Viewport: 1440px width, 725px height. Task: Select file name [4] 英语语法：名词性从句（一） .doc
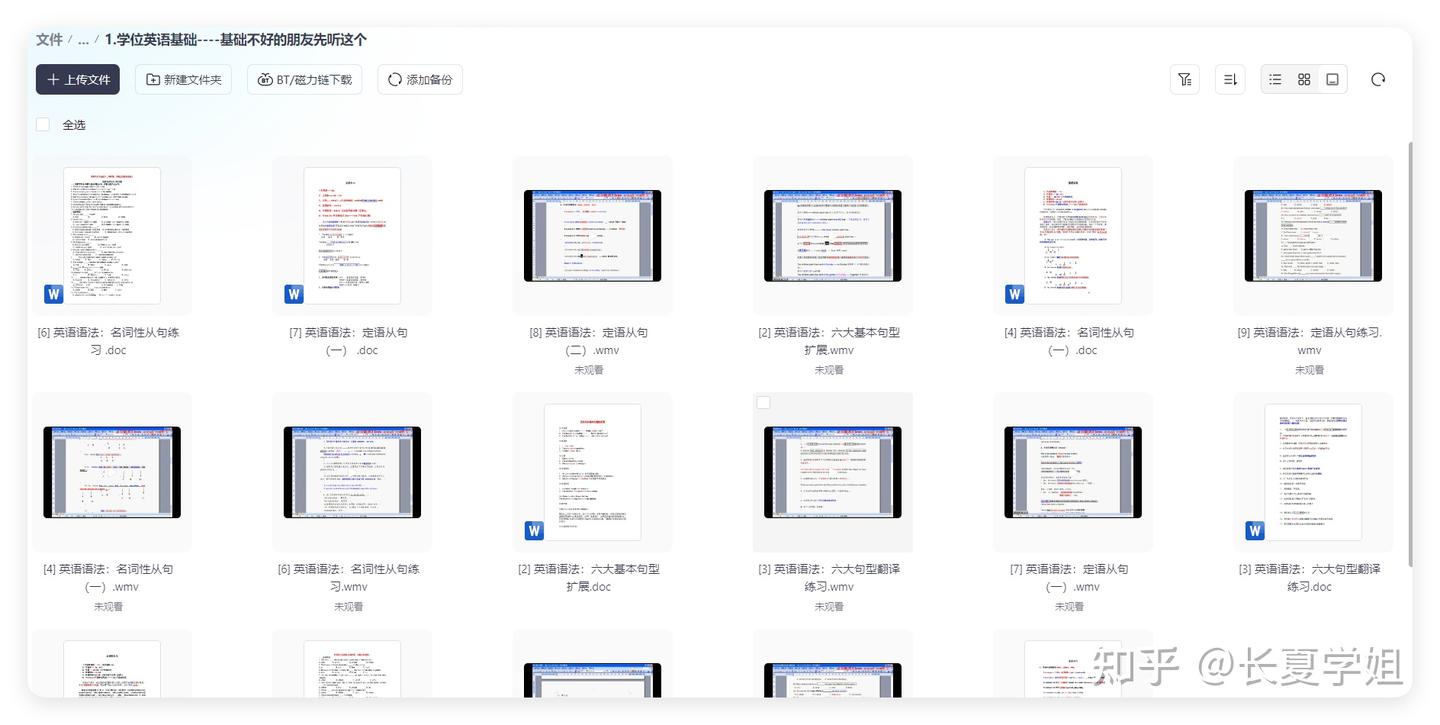point(1069,341)
